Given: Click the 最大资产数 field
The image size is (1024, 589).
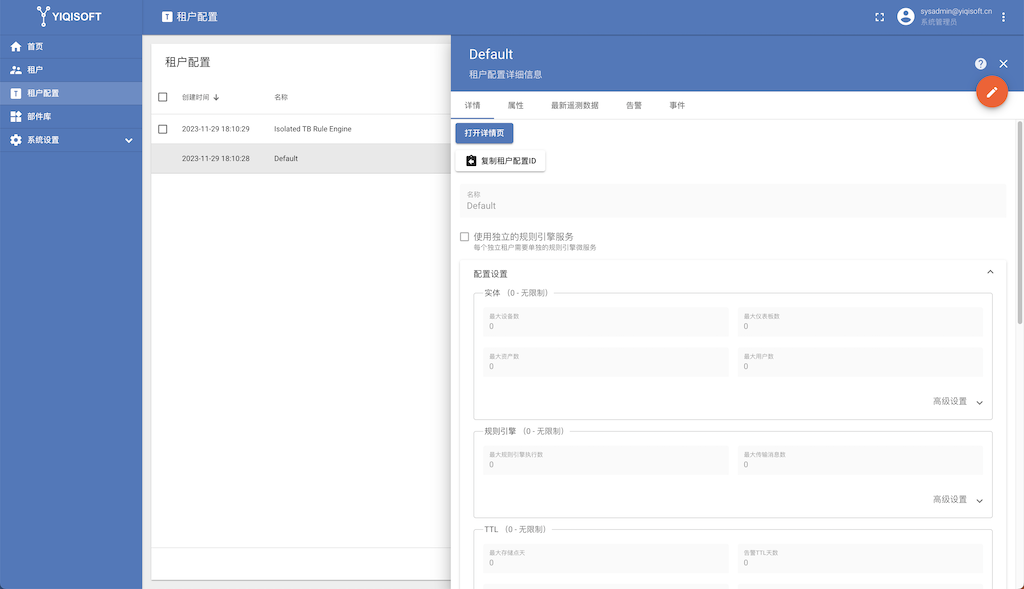Looking at the screenshot, I should tap(605, 362).
